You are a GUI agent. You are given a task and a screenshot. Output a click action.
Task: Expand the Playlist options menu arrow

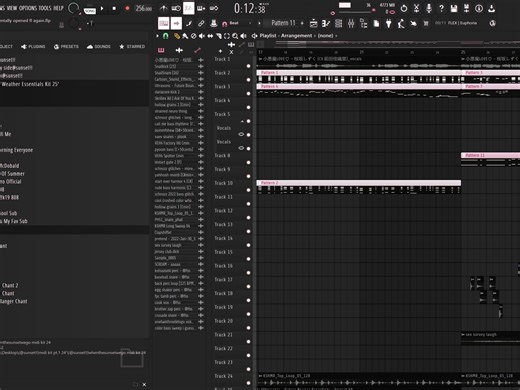pos(158,36)
